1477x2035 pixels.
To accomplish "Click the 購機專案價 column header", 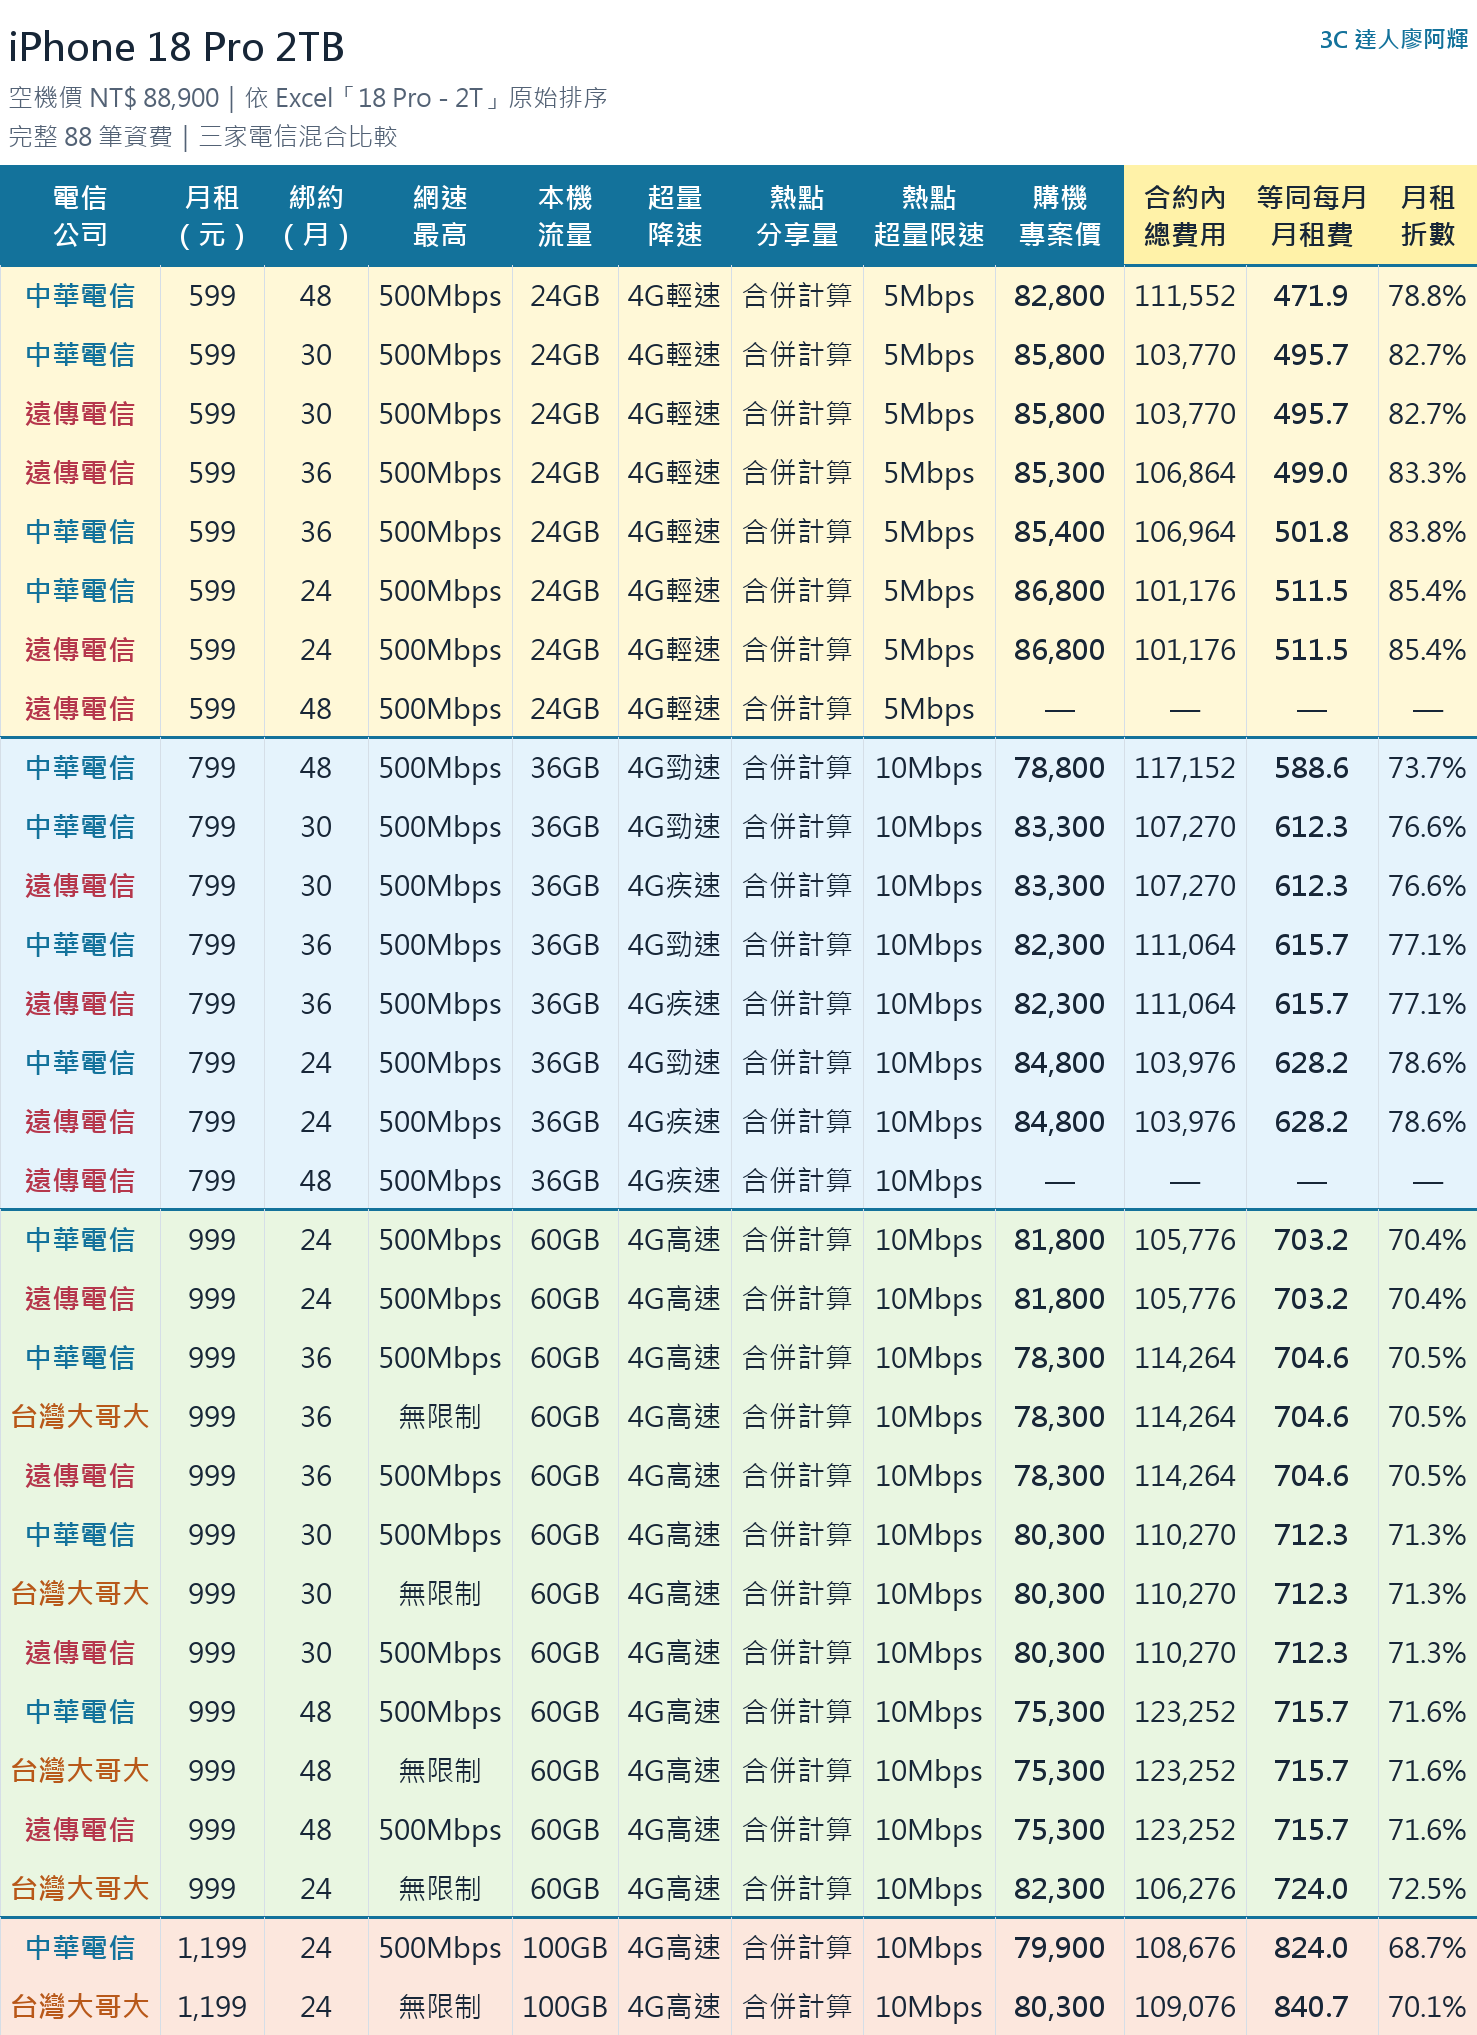I will click(x=1060, y=216).
